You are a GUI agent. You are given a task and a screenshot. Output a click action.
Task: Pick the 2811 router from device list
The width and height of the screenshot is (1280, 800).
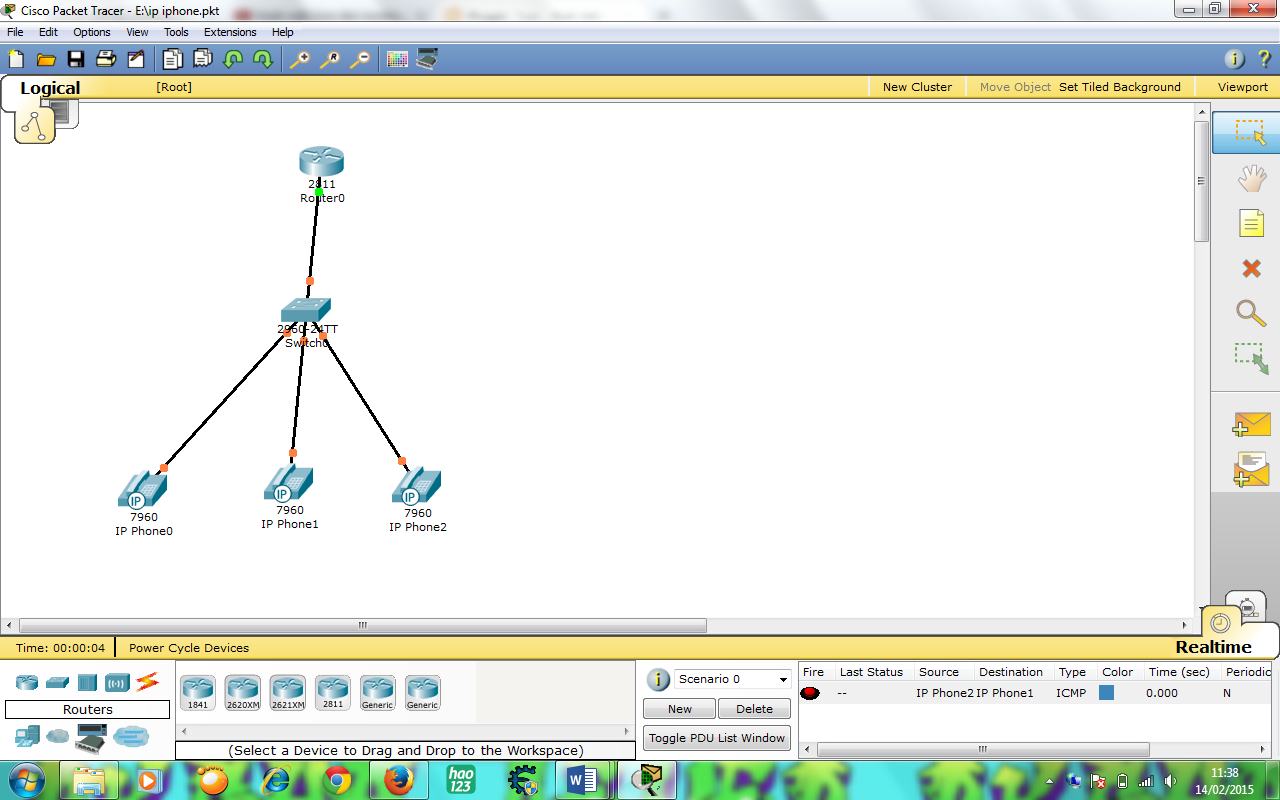[x=332, y=692]
